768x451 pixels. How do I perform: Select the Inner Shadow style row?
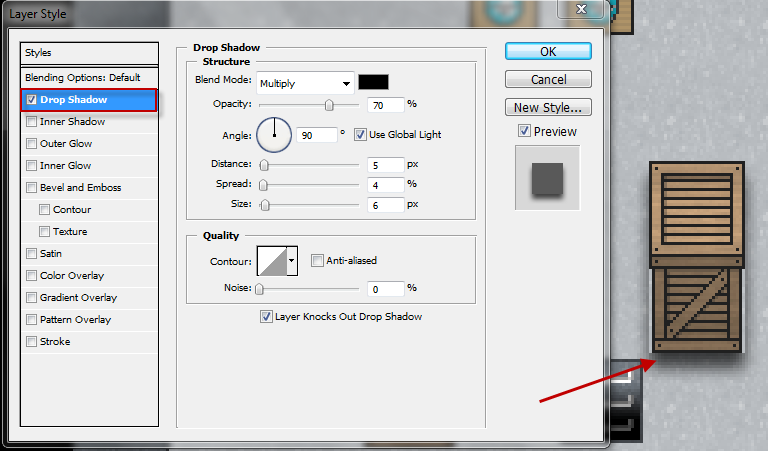pyautogui.click(x=89, y=121)
